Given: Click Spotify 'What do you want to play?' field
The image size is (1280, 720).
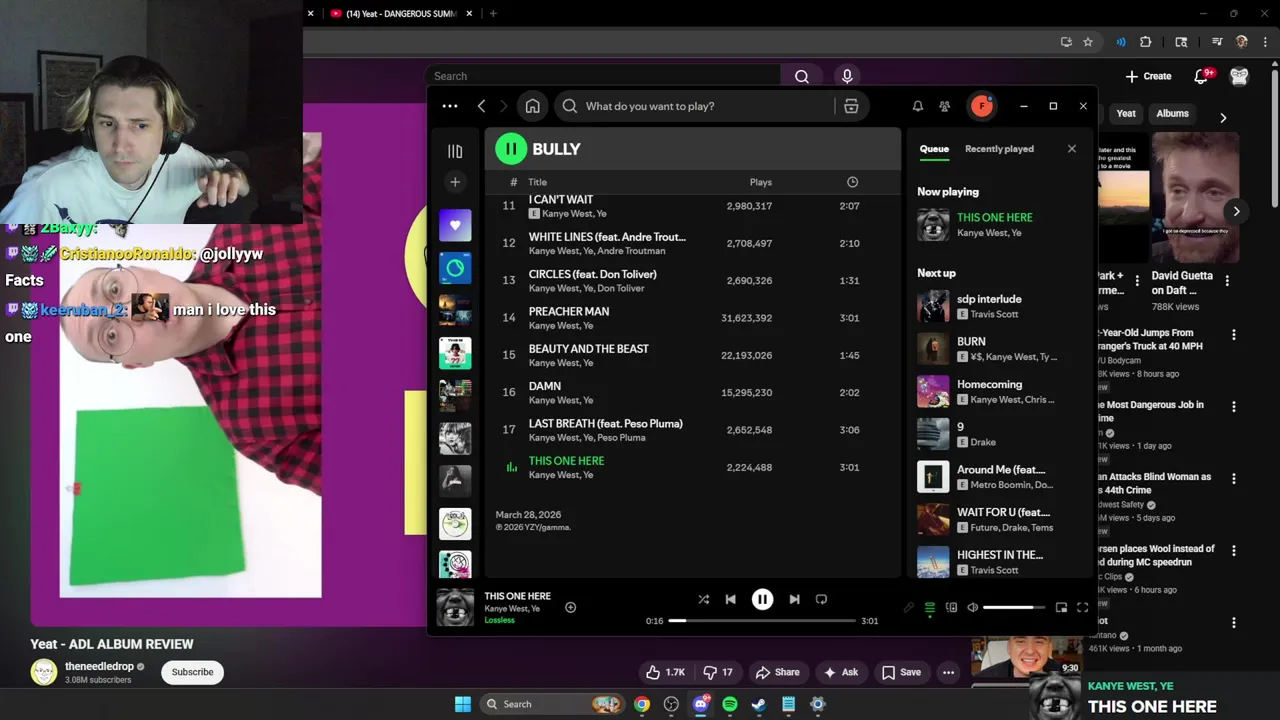Looking at the screenshot, I should point(694,106).
